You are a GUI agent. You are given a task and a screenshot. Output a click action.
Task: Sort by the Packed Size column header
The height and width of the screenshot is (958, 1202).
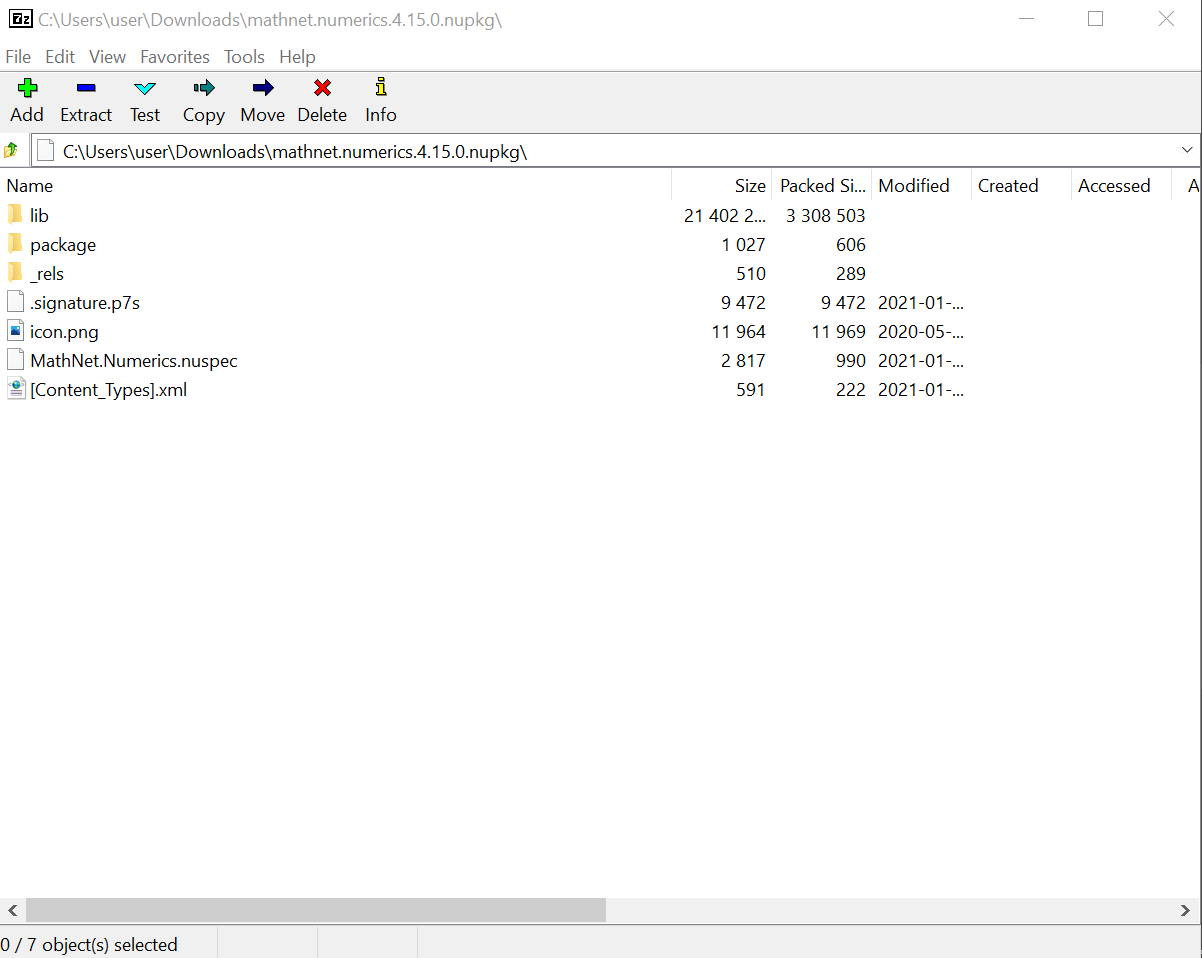pos(822,186)
